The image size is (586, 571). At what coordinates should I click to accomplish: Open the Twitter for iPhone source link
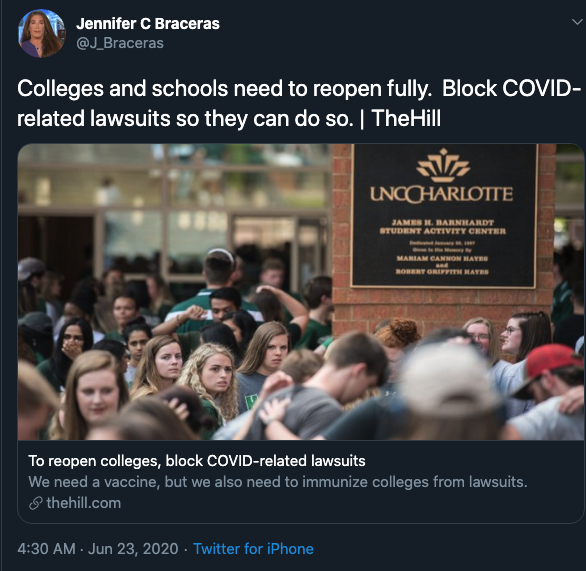point(253,549)
